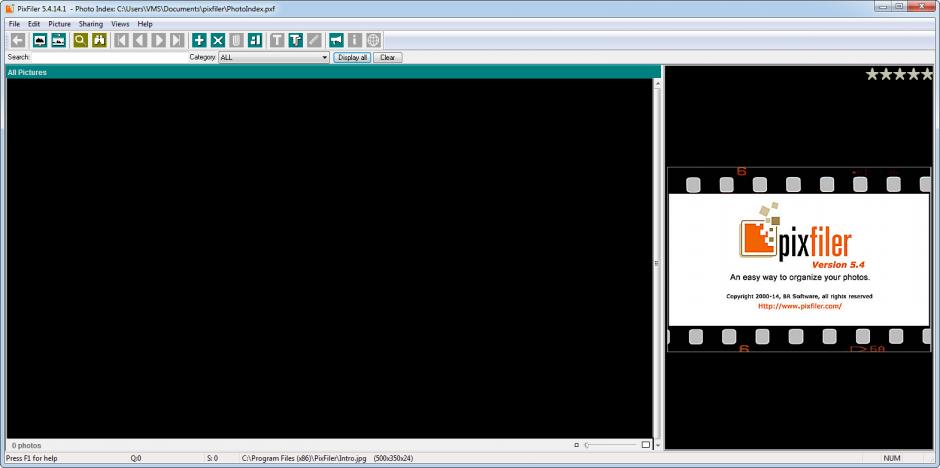This screenshot has width=940, height=468.
Task: Go to the previous picture icon
Action: pyautogui.click(x=140, y=40)
